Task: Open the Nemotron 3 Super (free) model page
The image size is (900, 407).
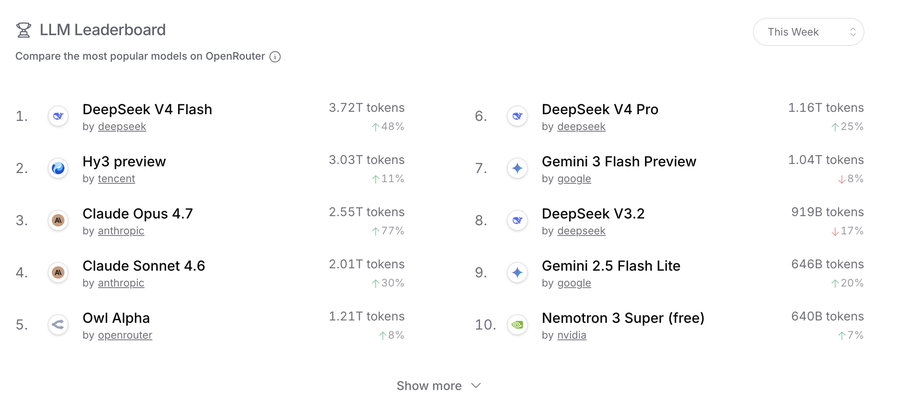Action: [x=623, y=318]
